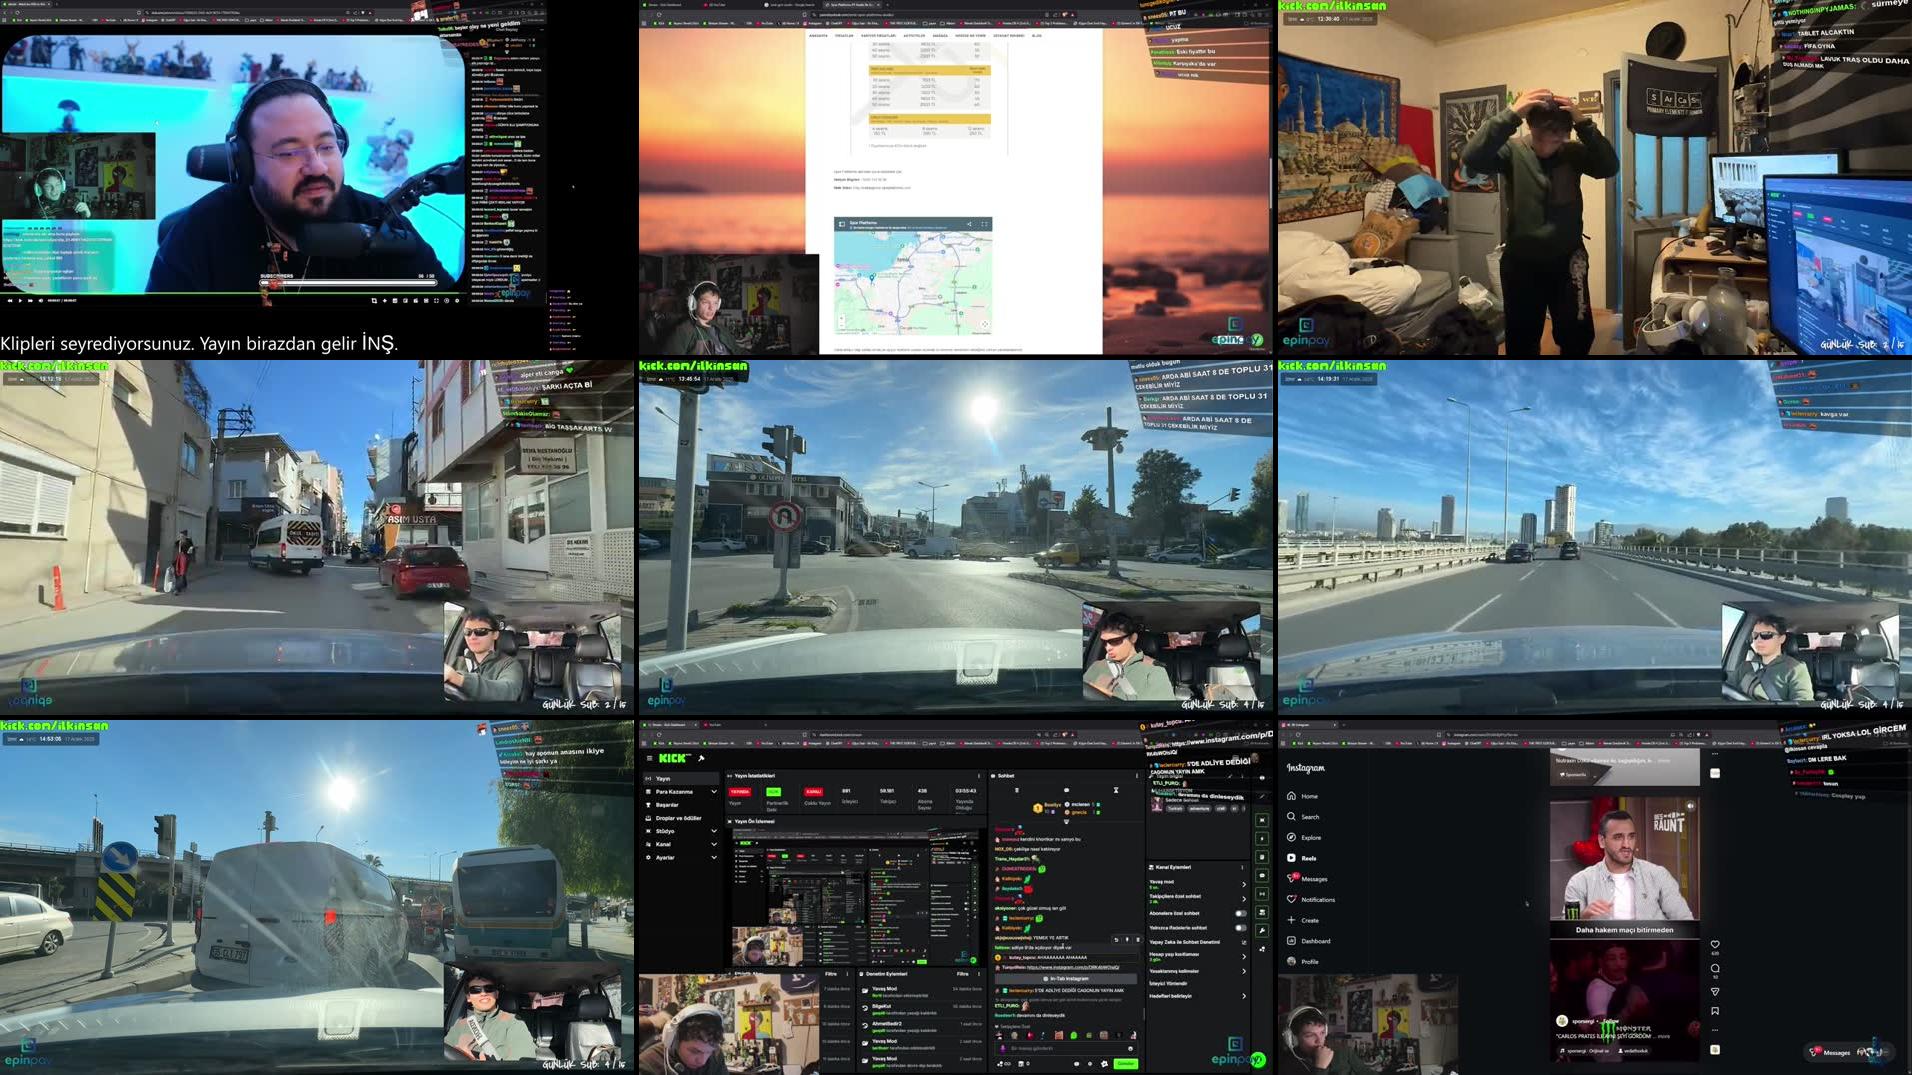Select Para Kazanma in the Kick menu
The width and height of the screenshot is (1912, 1075).
(x=673, y=792)
